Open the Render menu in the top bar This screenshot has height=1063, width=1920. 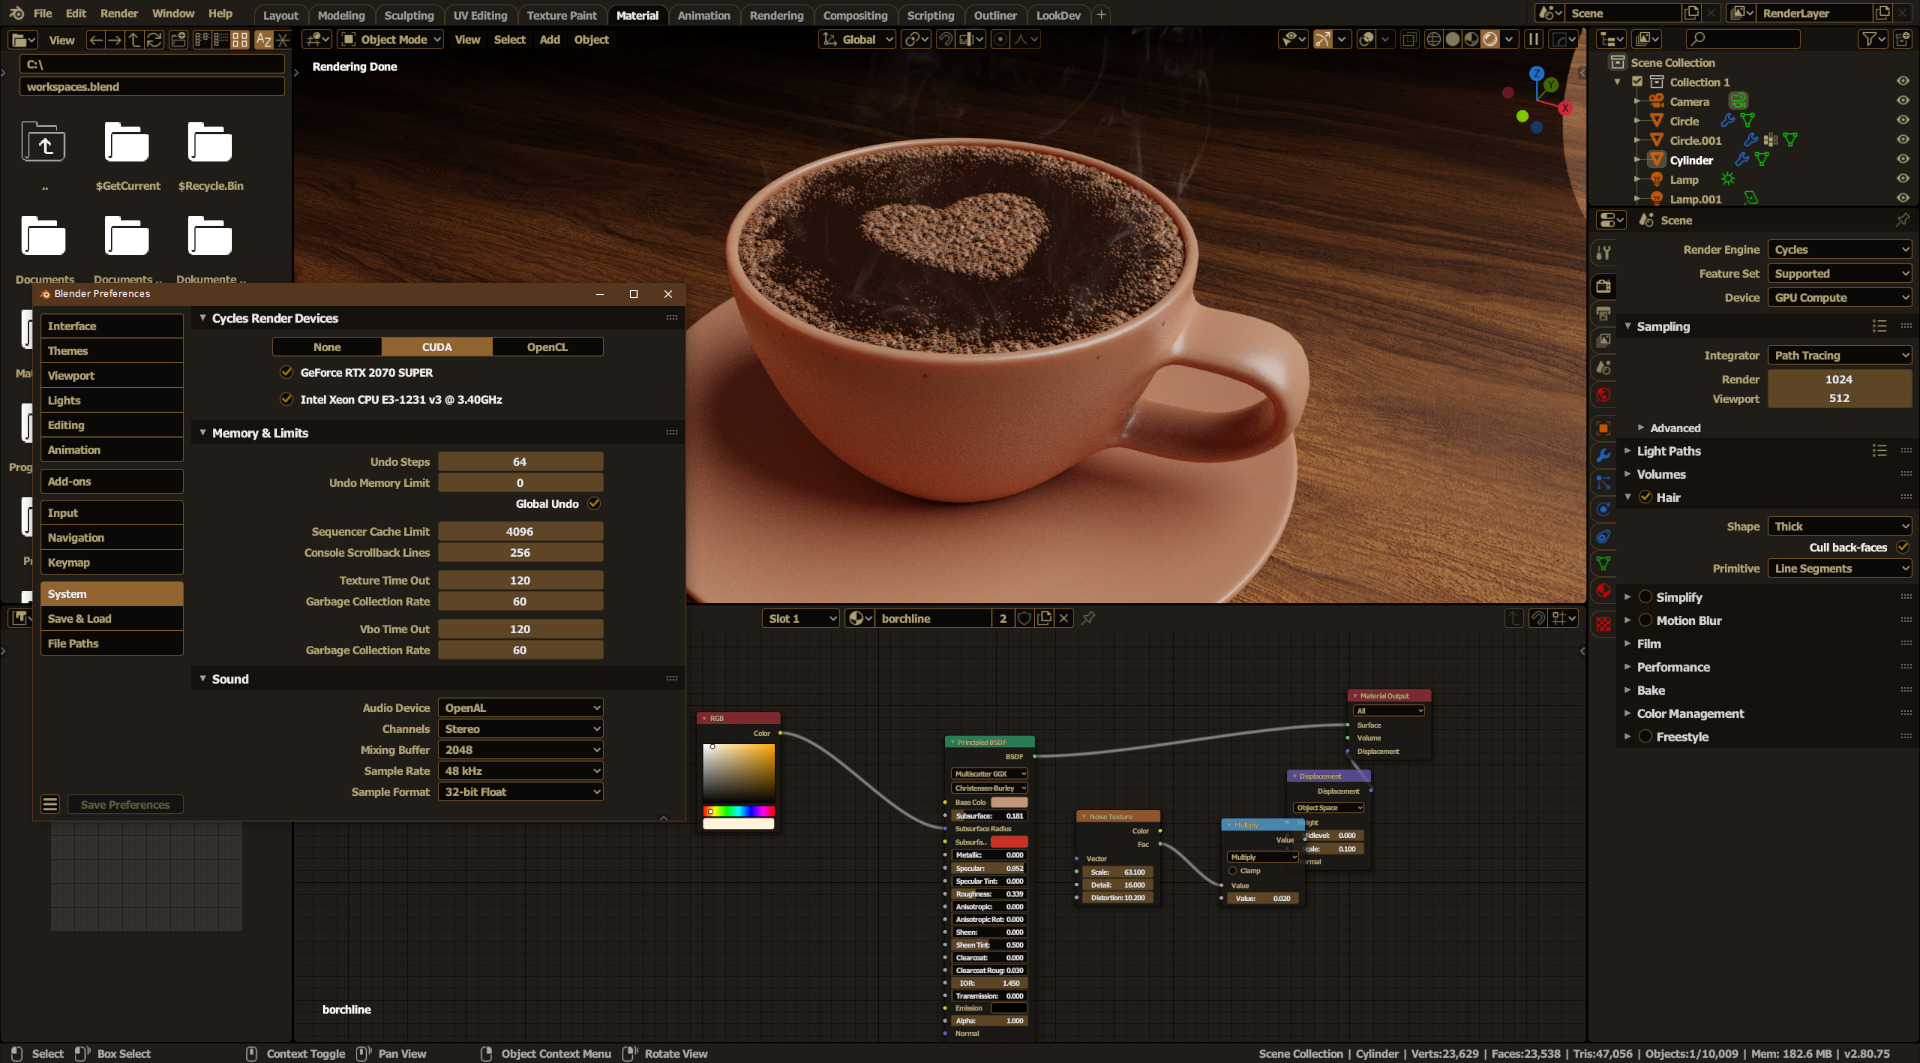coord(119,13)
